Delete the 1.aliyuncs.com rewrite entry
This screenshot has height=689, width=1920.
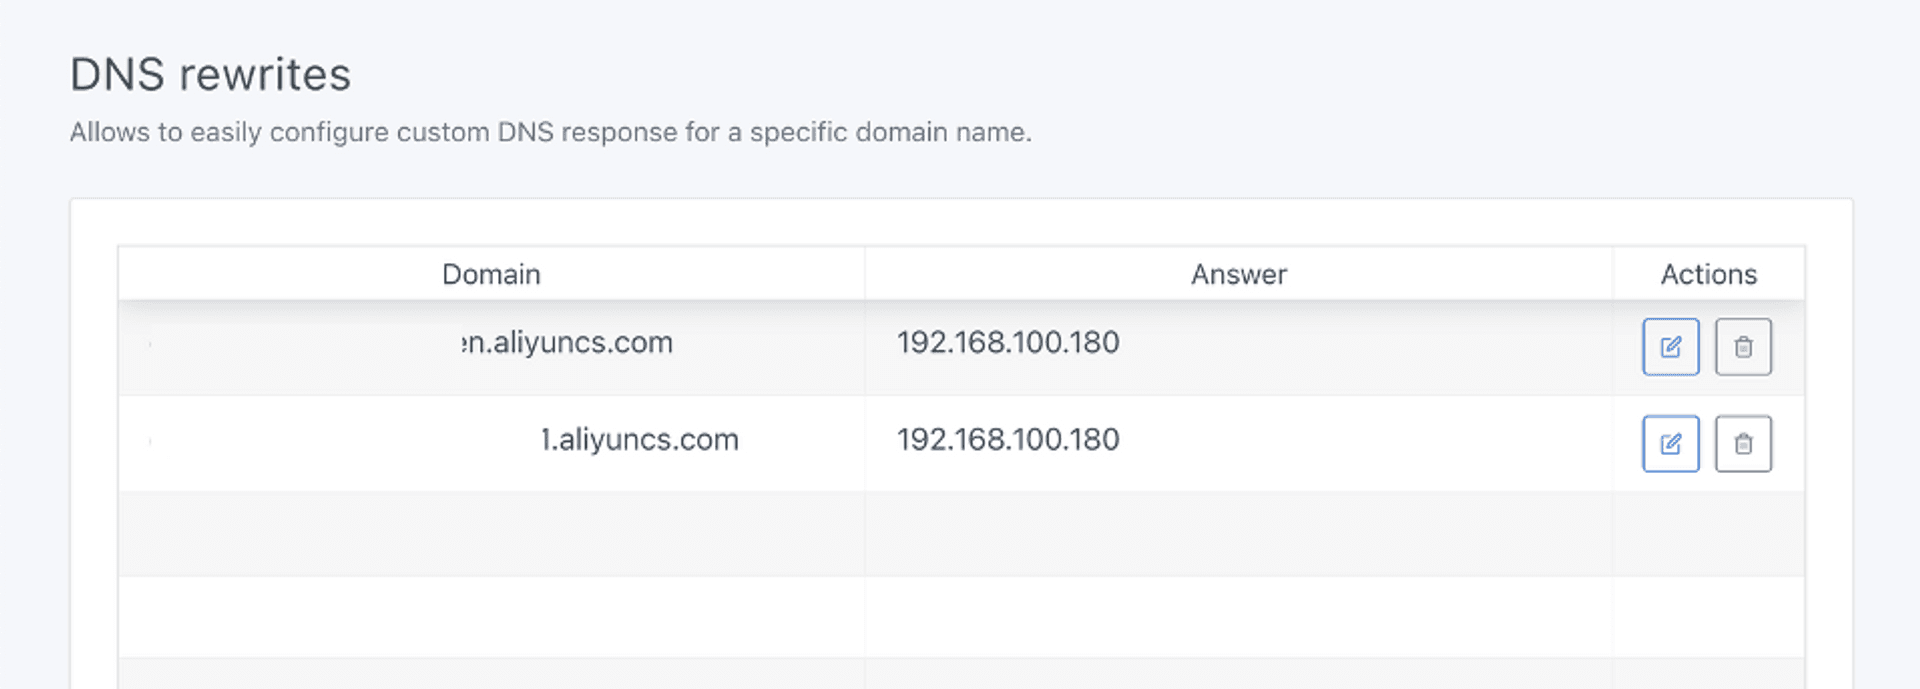point(1743,444)
